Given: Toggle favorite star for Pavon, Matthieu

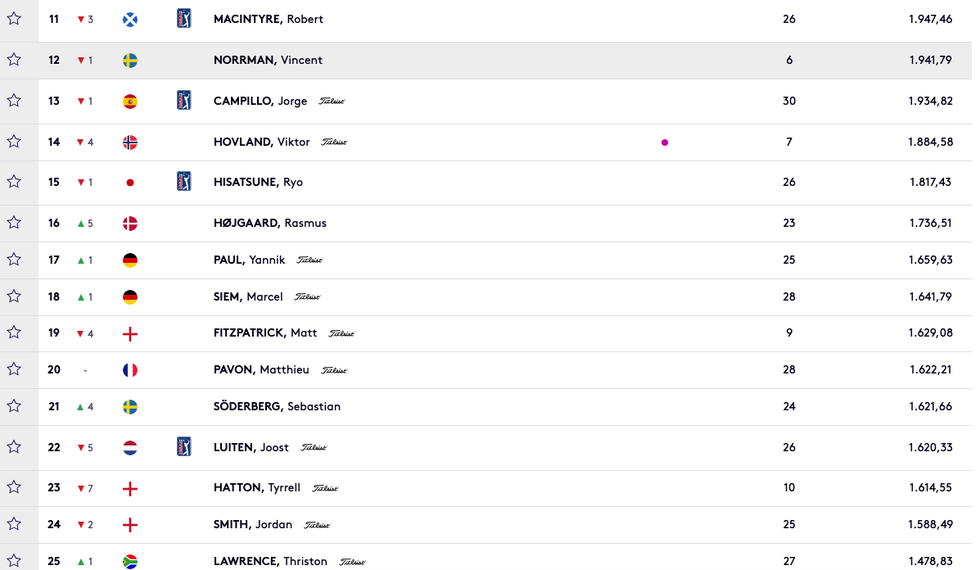Looking at the screenshot, I should point(14,370).
